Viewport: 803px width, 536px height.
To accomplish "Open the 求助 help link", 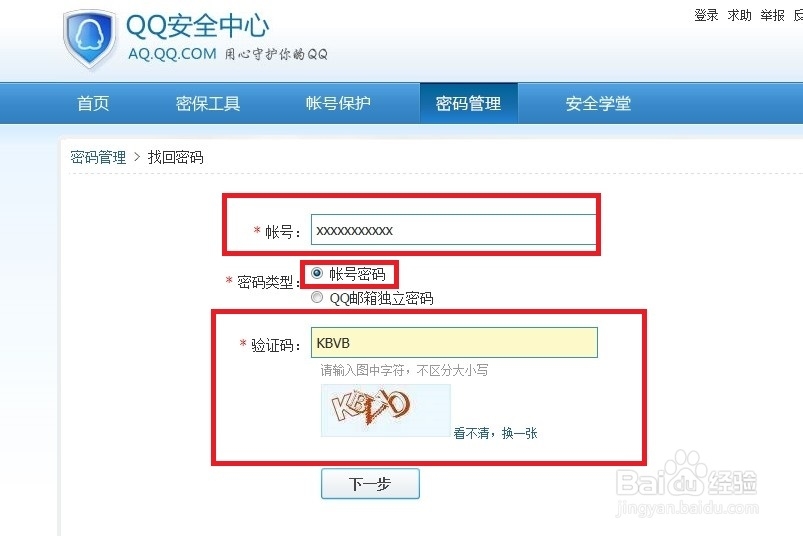I will point(739,15).
